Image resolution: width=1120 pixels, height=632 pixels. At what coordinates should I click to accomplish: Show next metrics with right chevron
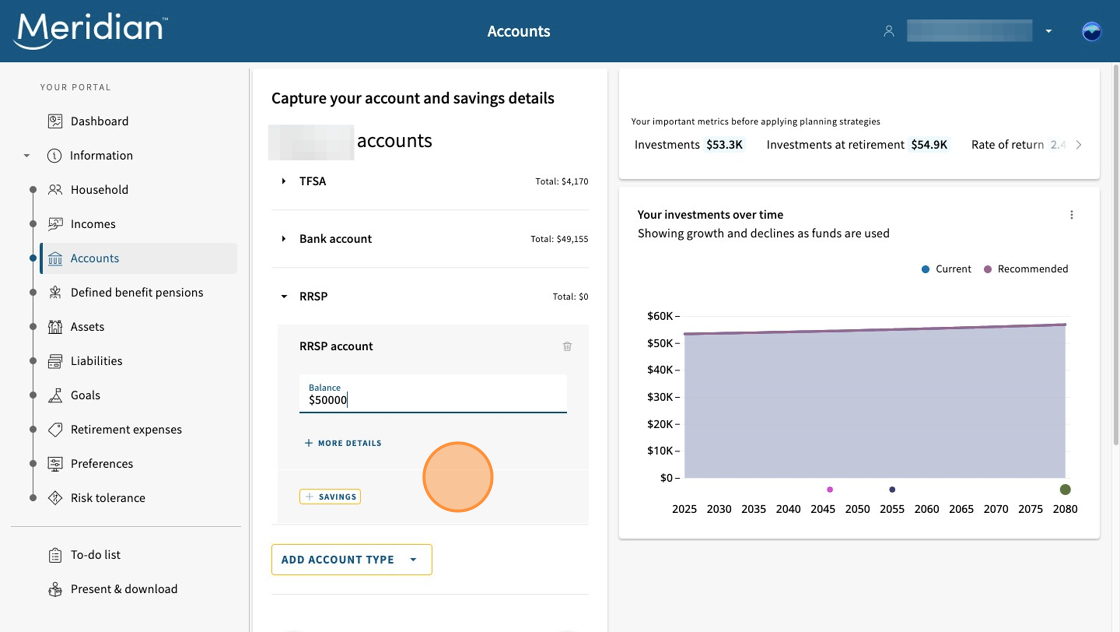(1079, 145)
